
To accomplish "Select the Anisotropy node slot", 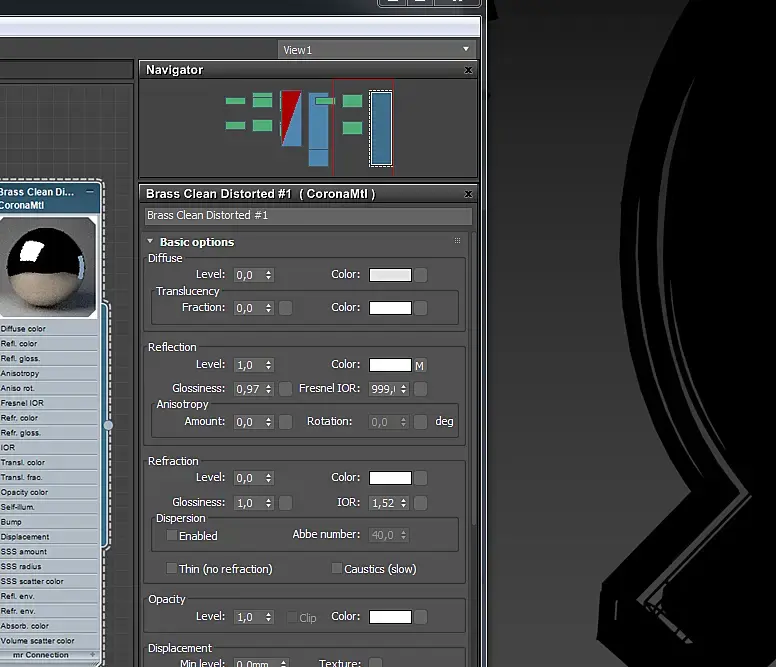I will click(48, 373).
